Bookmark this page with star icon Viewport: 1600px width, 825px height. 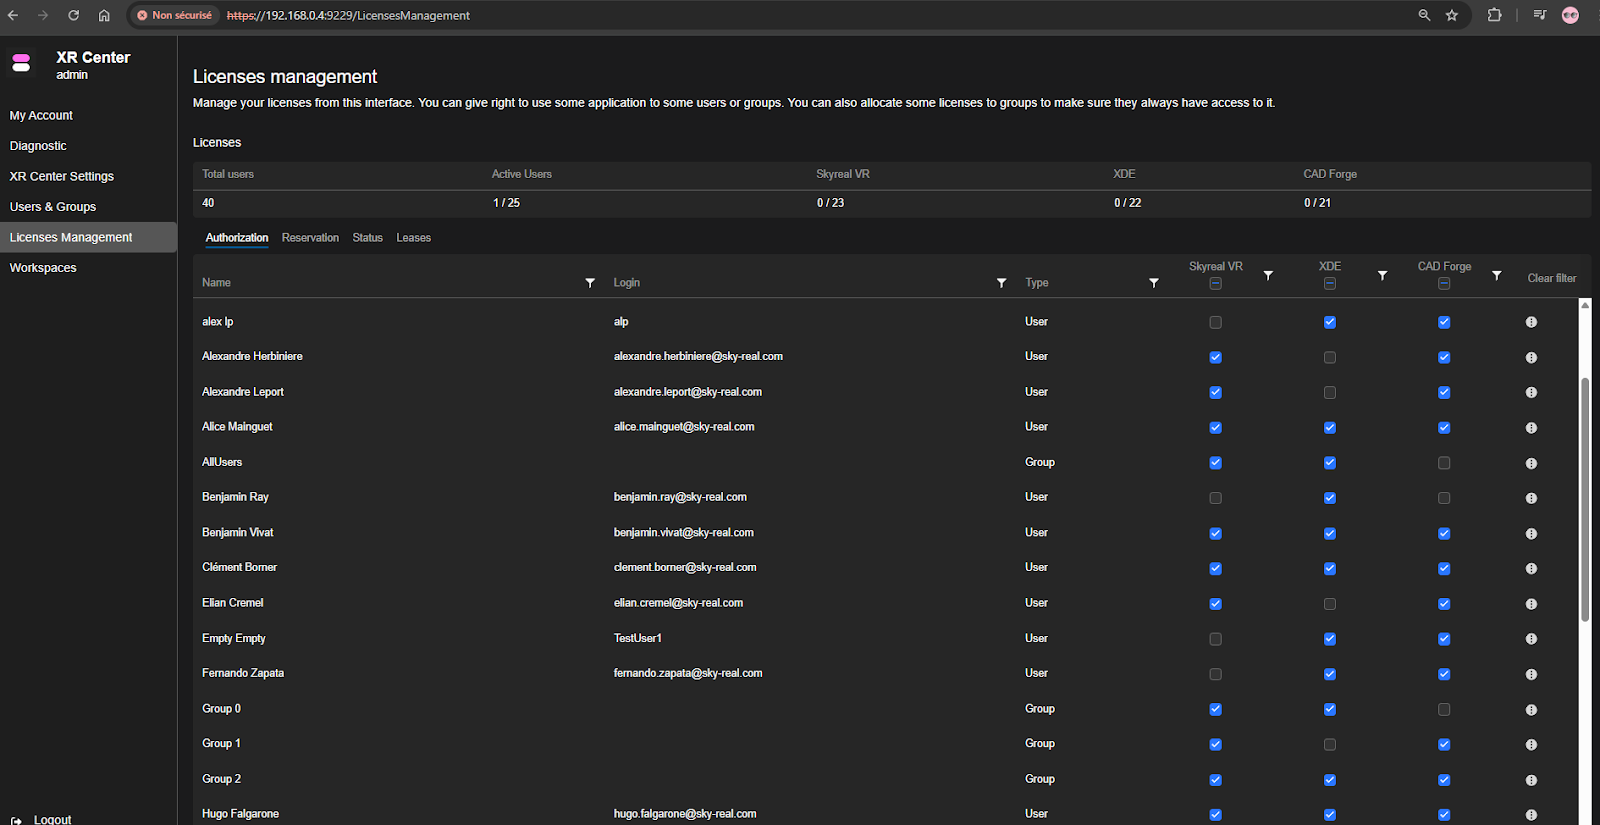point(1452,15)
